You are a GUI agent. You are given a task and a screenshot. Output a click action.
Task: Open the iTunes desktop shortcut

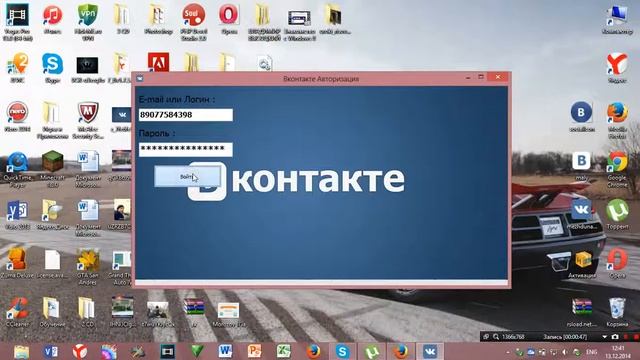[52, 19]
